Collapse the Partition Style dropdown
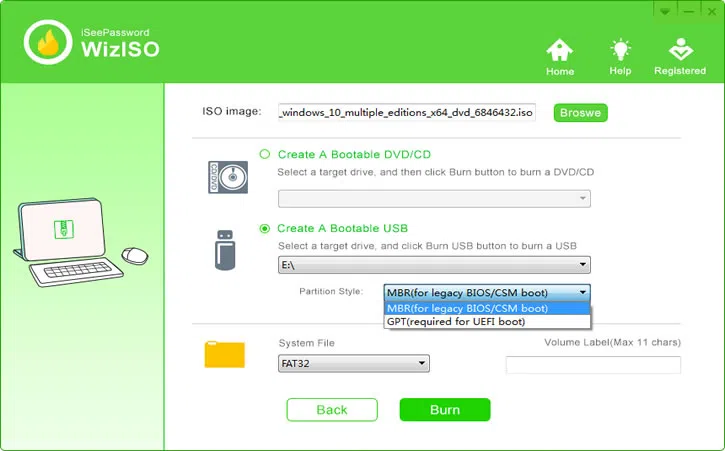Image resolution: width=725 pixels, height=451 pixels. click(x=487, y=293)
